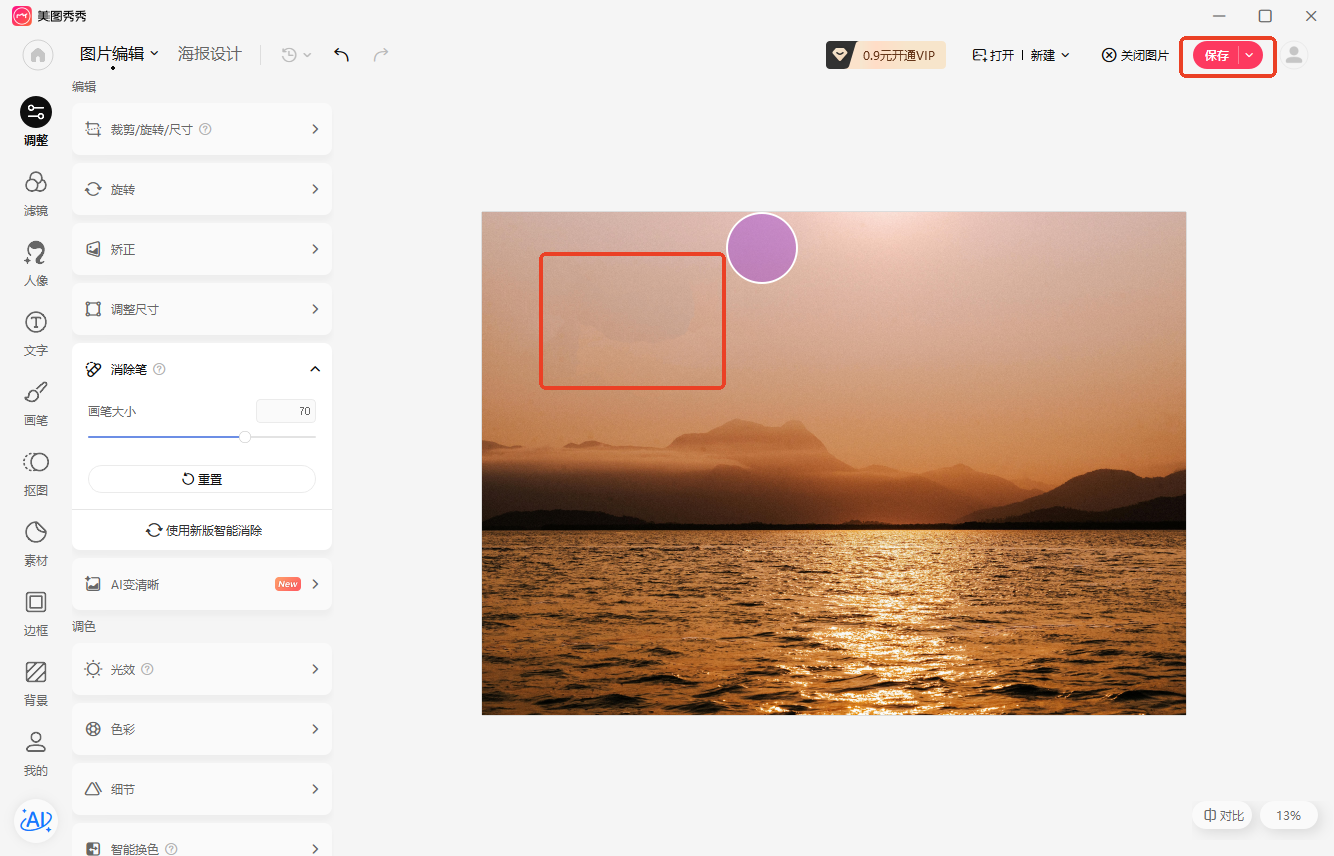Click 打开 to open an image
Image resolution: width=1334 pixels, height=856 pixels.
click(x=993, y=55)
